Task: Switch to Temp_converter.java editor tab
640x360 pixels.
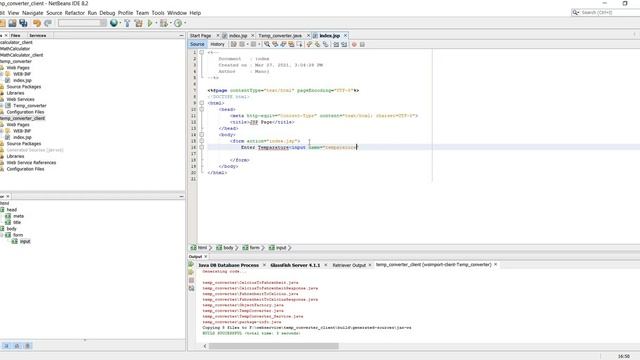Action: pyautogui.click(x=280, y=36)
